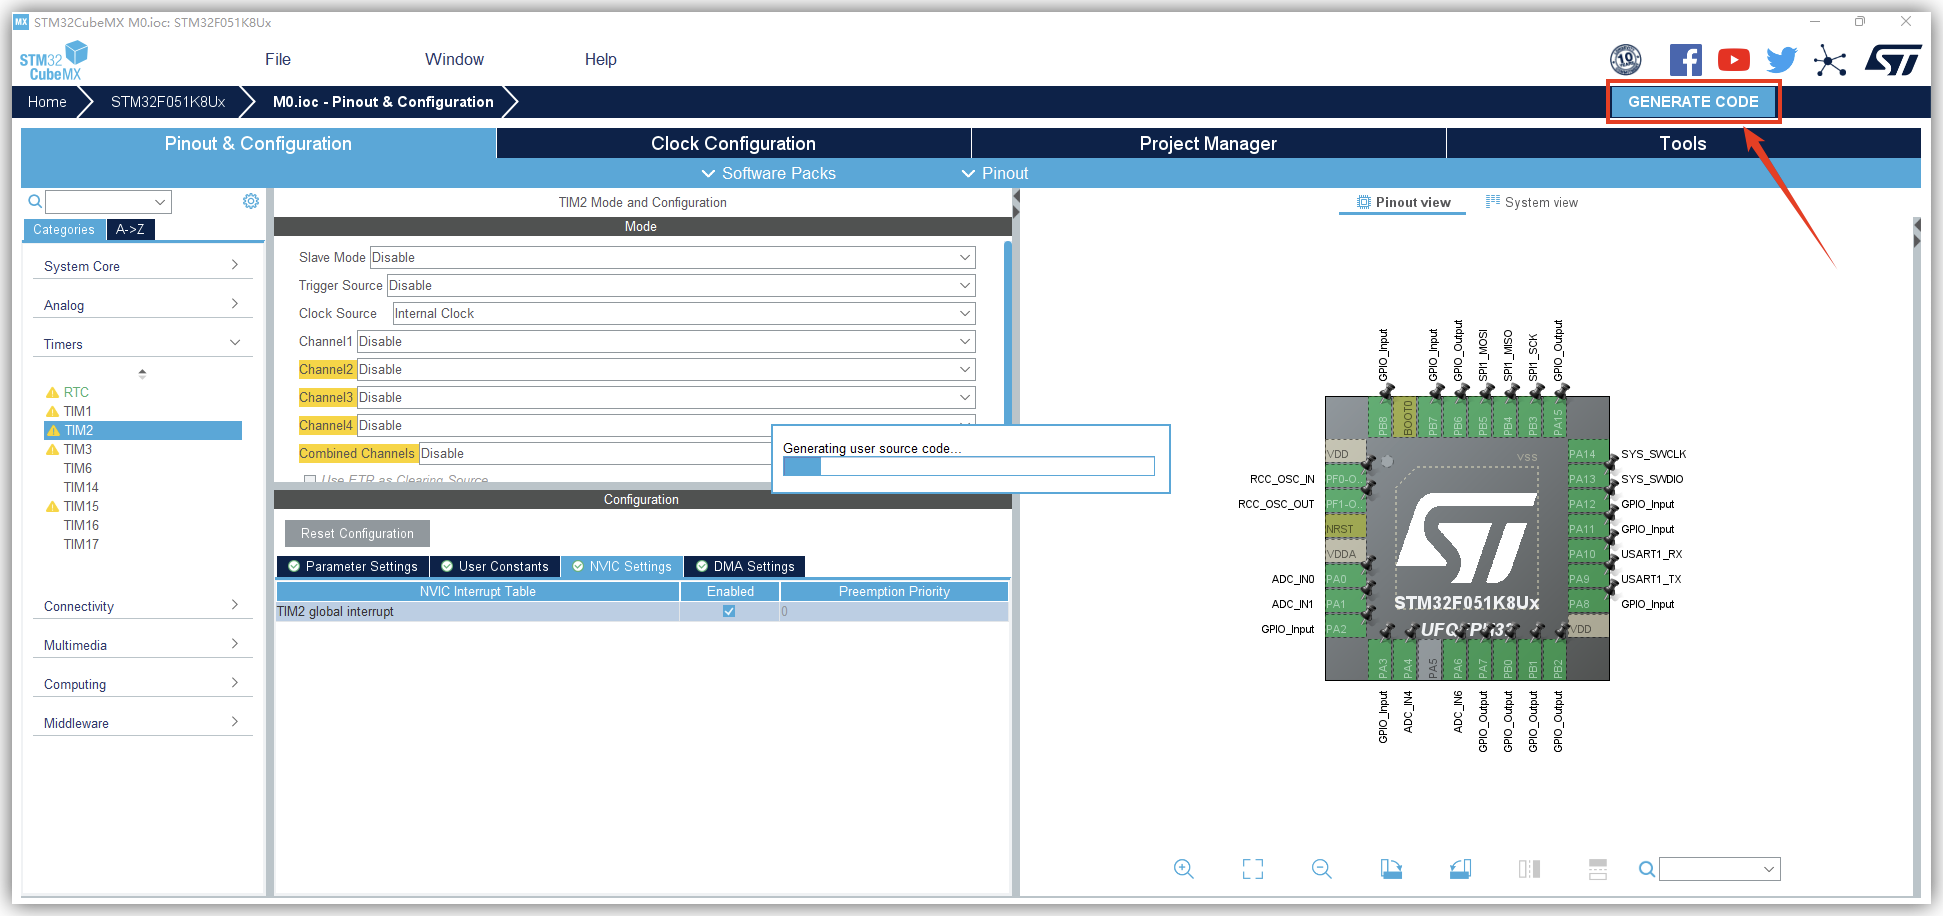
Task: Open the Slave Mode dropdown
Action: [x=672, y=257]
